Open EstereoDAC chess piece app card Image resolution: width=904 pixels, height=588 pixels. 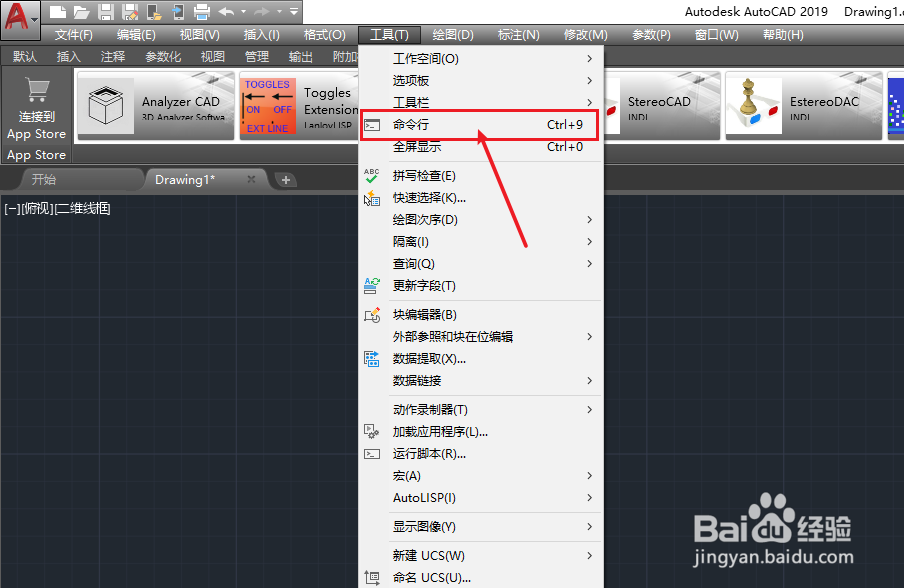tap(804, 106)
